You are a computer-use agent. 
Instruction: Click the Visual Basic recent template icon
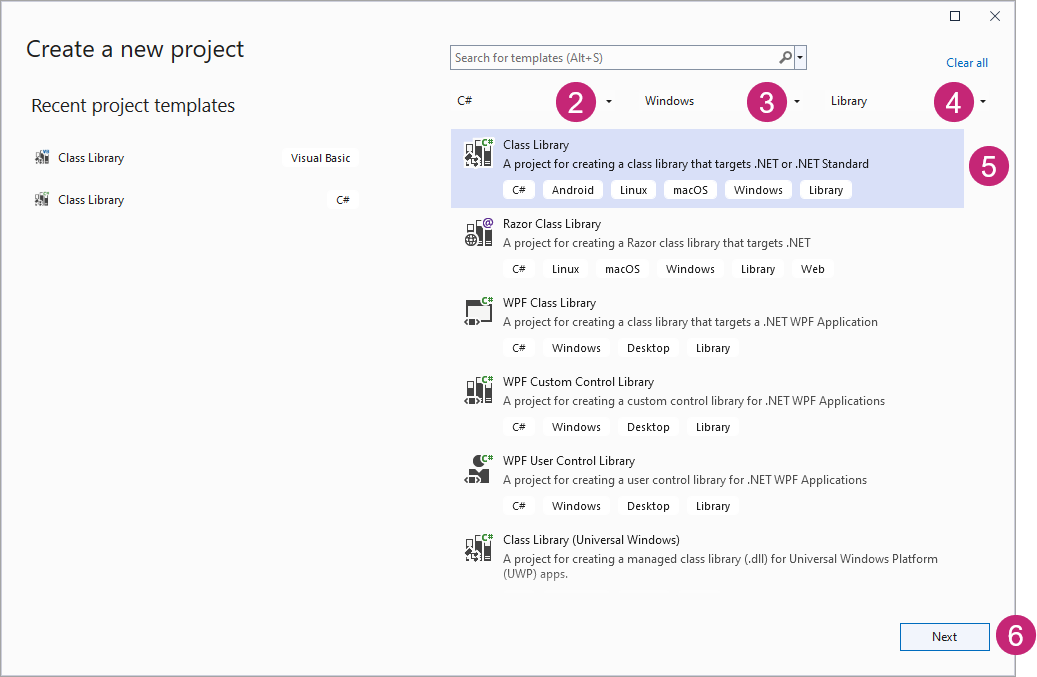[42, 158]
